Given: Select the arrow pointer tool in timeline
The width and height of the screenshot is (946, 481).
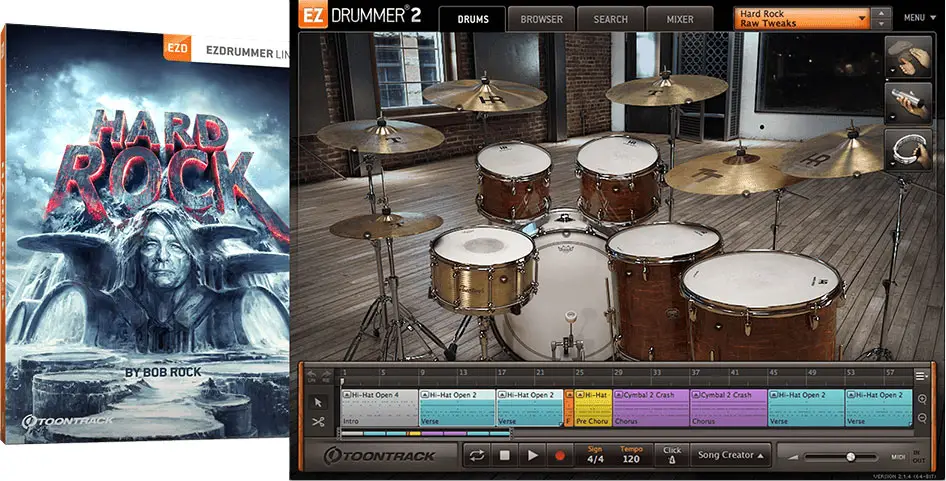Looking at the screenshot, I should [x=319, y=403].
